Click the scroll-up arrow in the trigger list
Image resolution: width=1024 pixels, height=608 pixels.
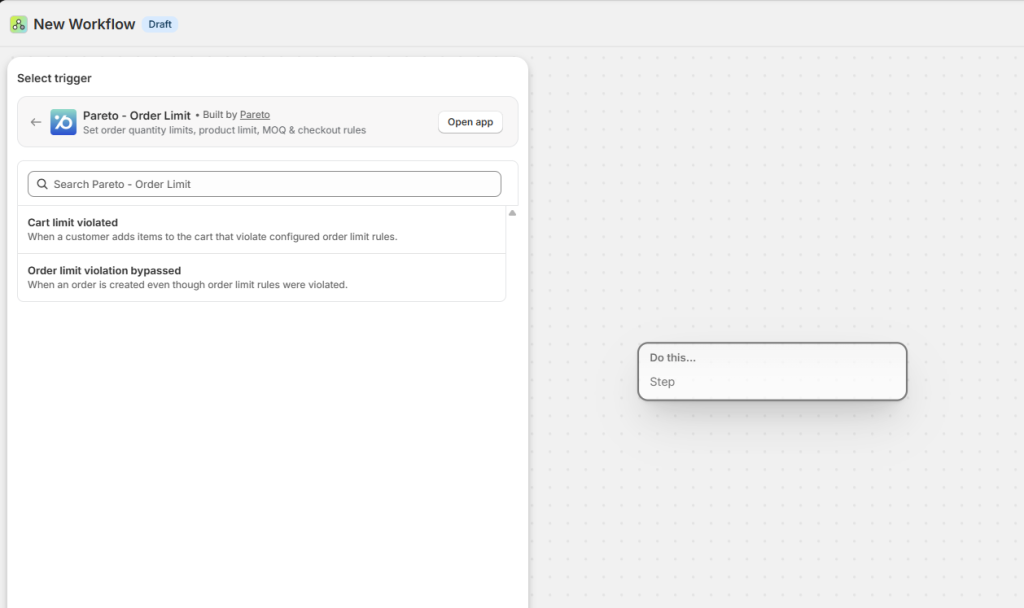(x=511, y=212)
